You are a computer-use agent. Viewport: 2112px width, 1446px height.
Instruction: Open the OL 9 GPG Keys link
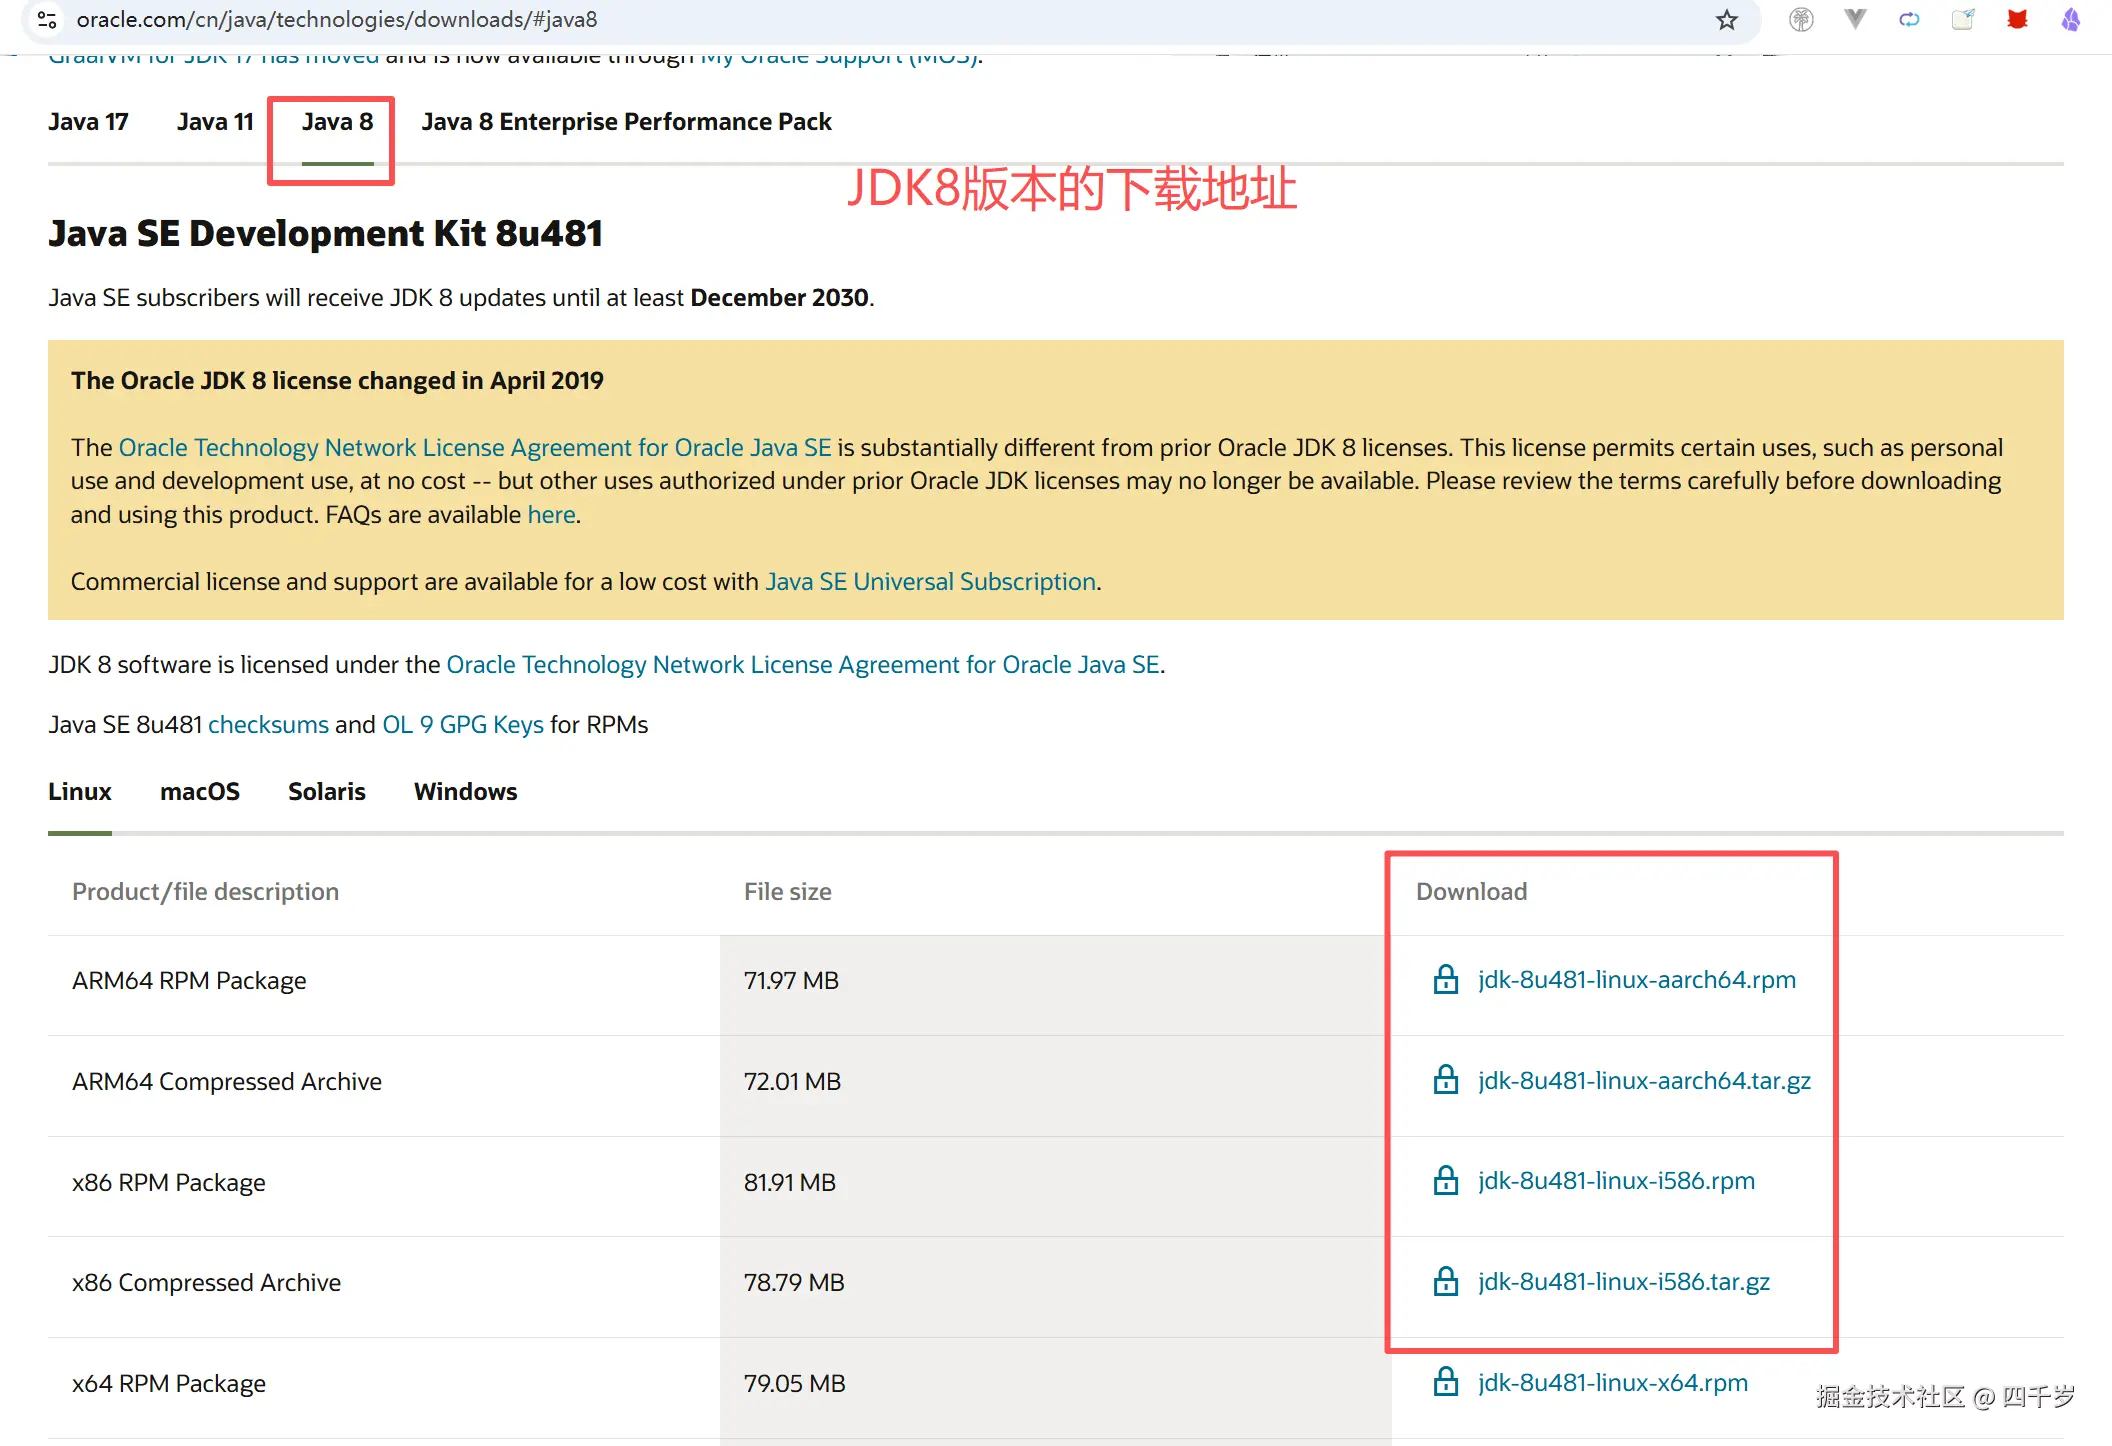(463, 724)
